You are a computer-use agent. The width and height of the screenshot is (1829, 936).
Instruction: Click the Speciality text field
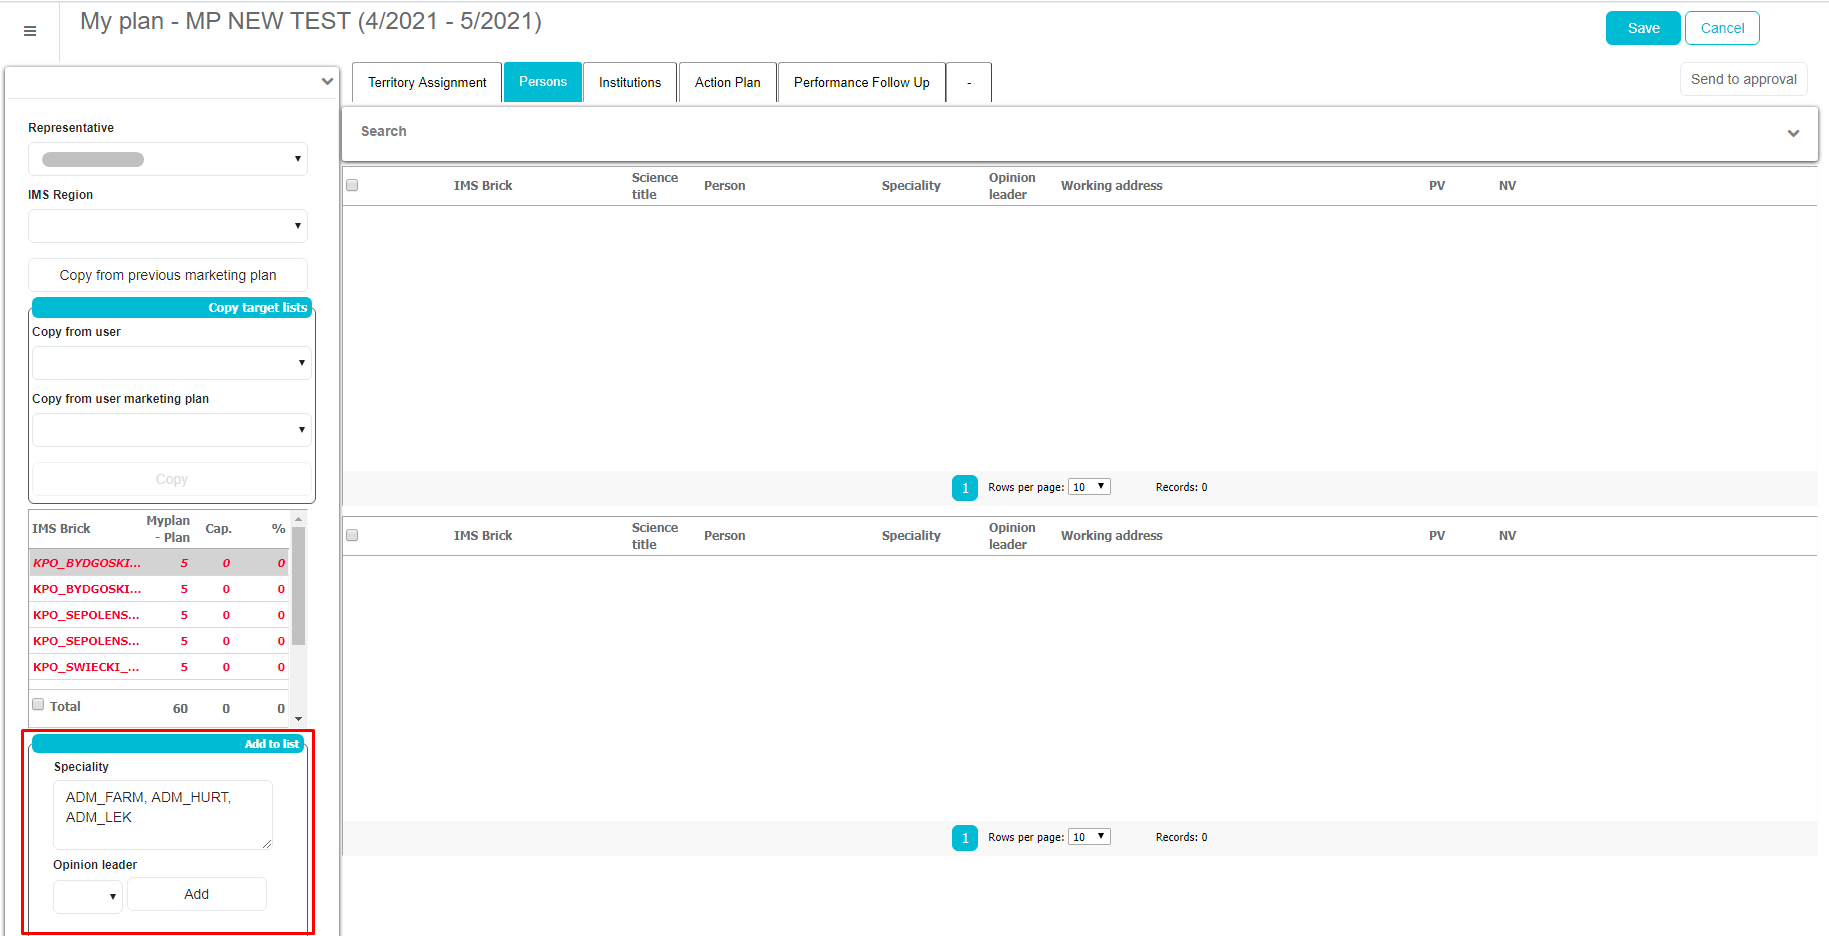pos(162,814)
